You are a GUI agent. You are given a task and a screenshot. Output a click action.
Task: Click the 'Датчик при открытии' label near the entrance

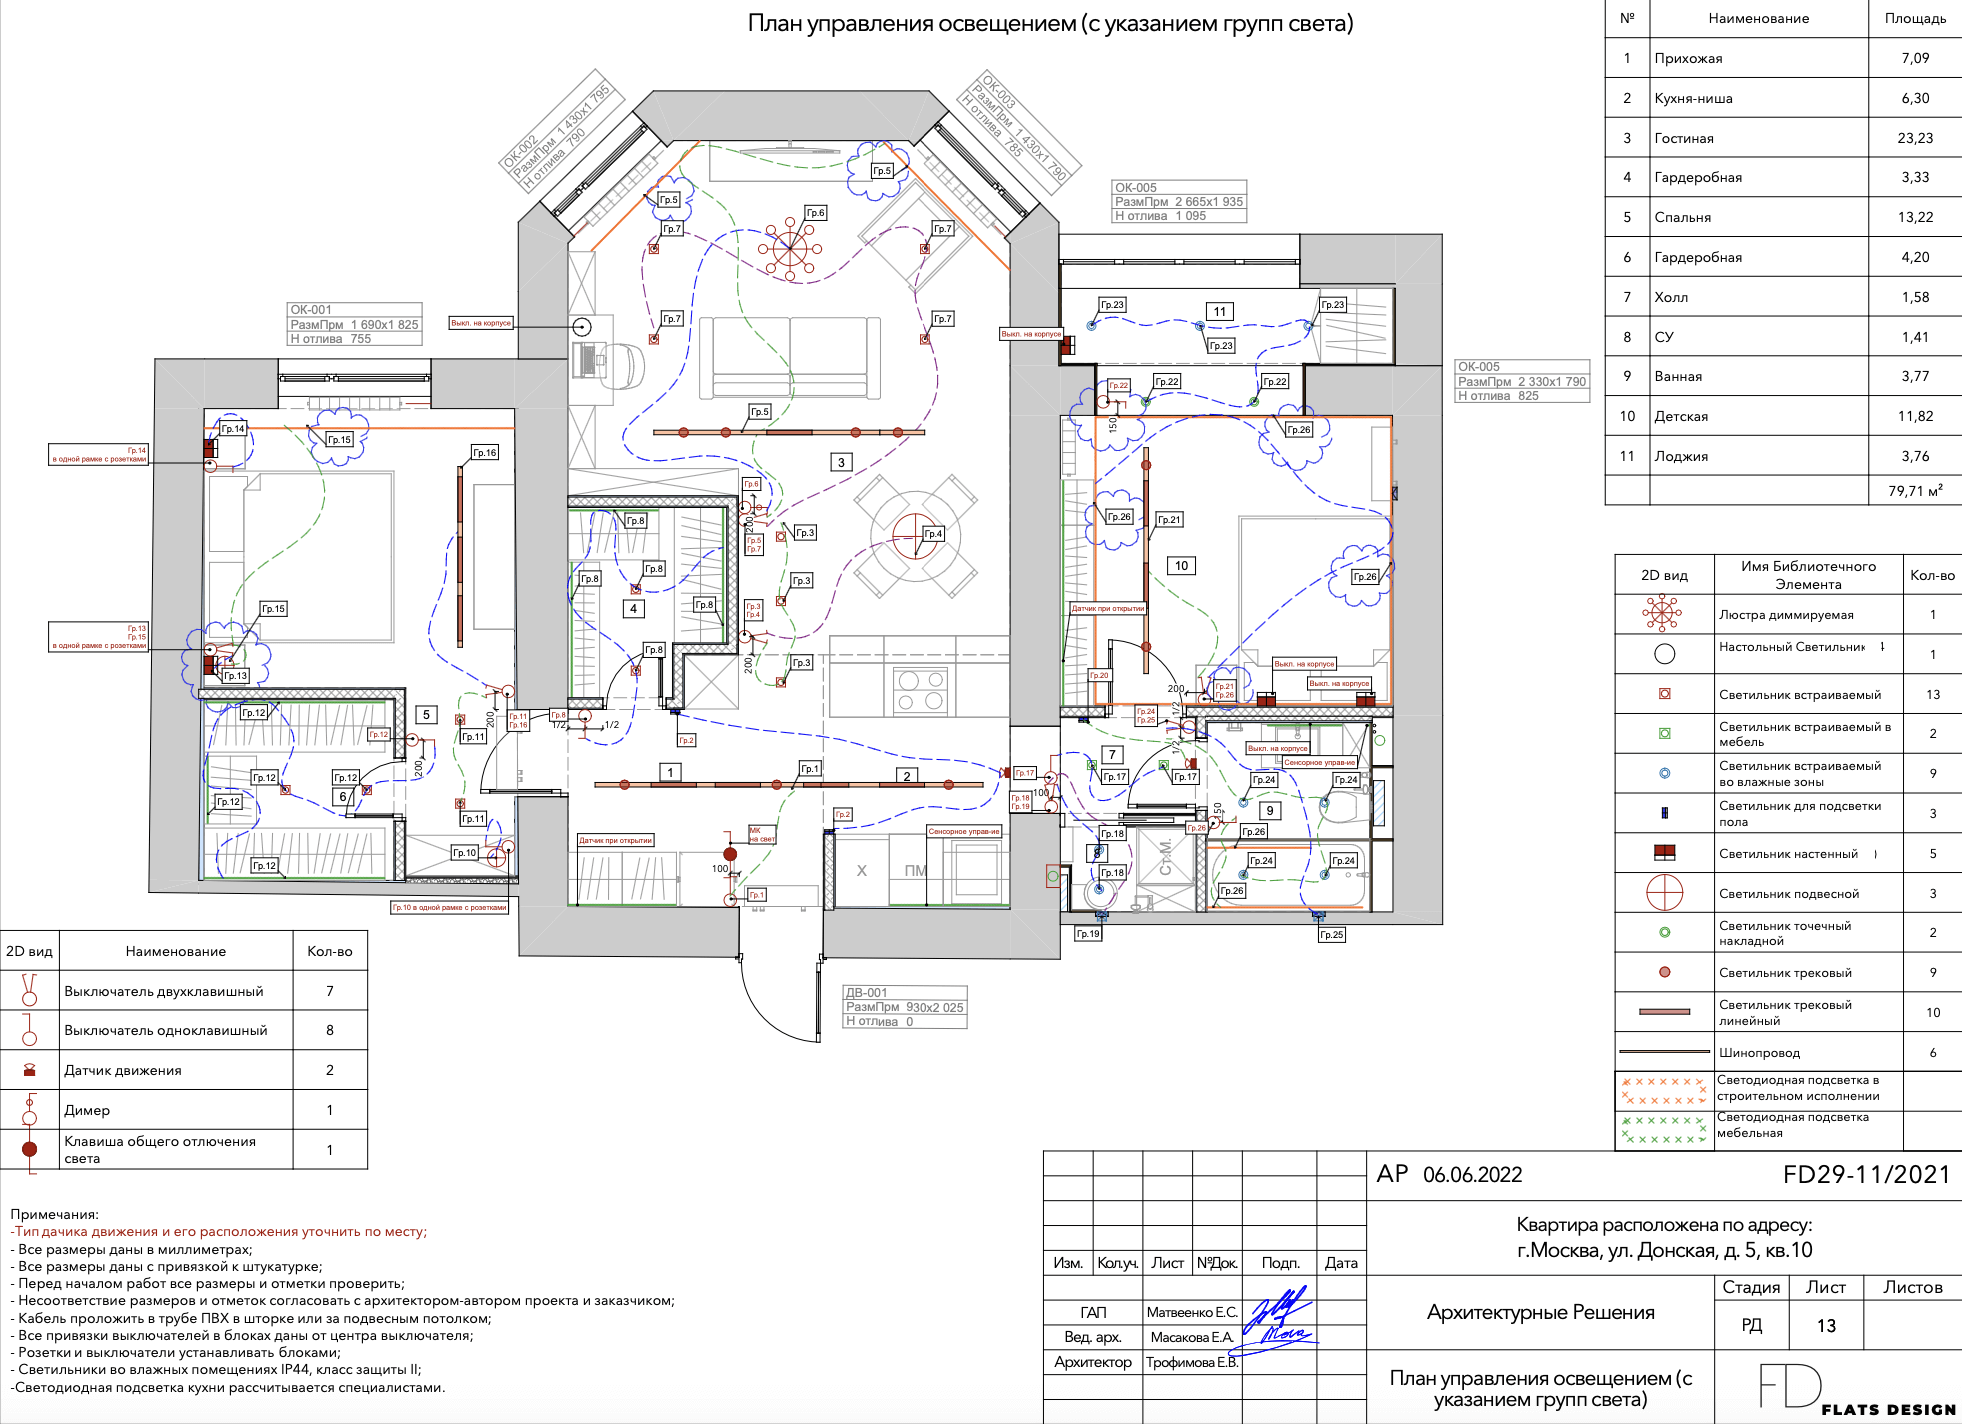[x=615, y=840]
